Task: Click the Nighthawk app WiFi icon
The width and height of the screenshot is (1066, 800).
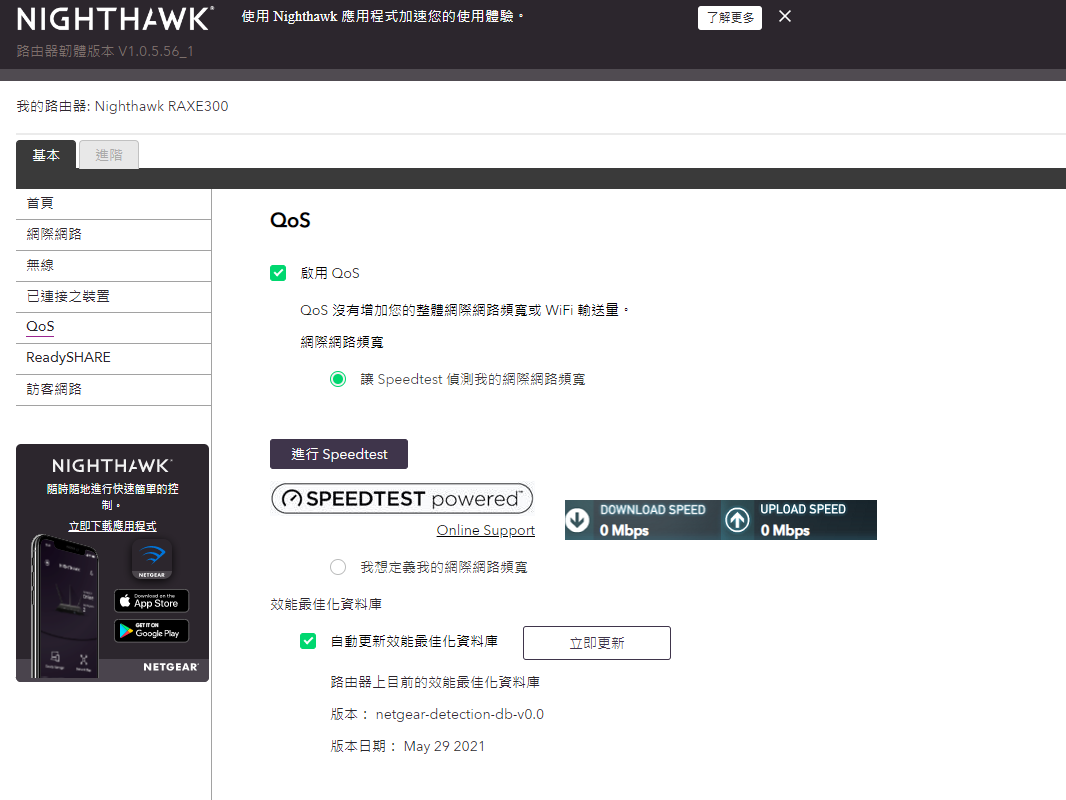Action: click(152, 559)
